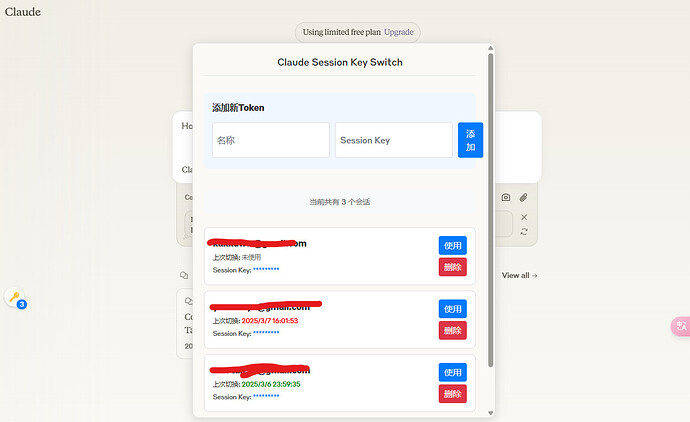Click the key icon floating button
The width and height of the screenshot is (690, 422).
pos(15,297)
